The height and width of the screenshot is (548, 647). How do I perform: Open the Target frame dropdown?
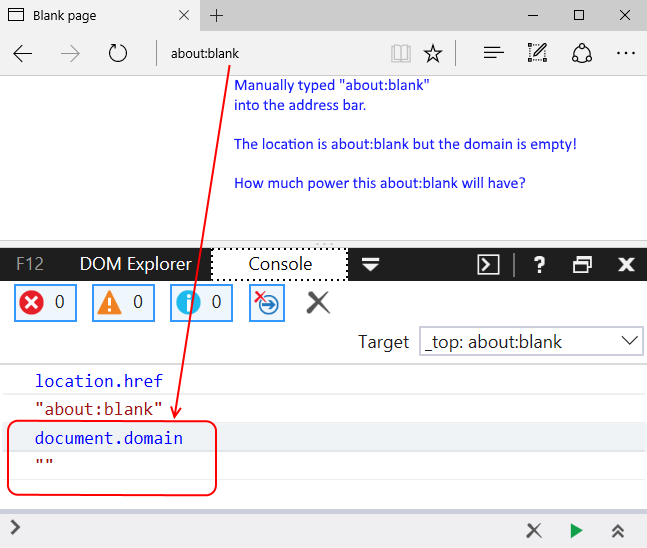pos(531,341)
